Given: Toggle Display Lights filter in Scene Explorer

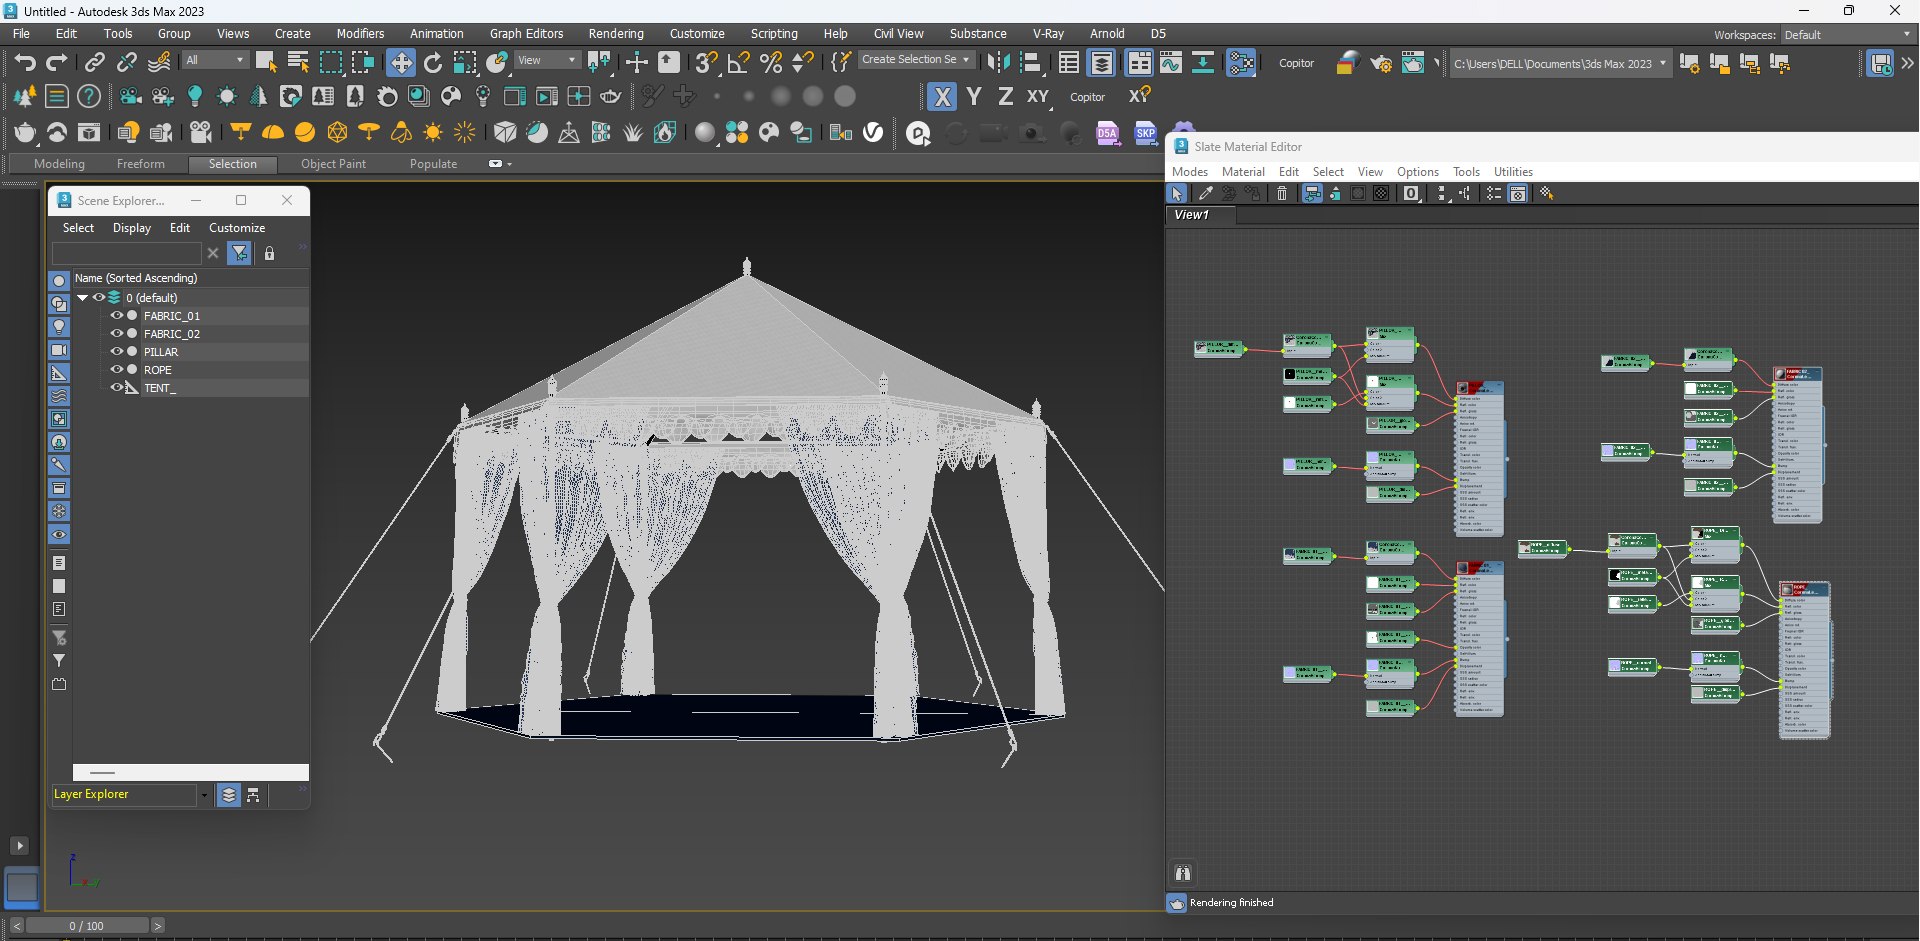Looking at the screenshot, I should (59, 327).
